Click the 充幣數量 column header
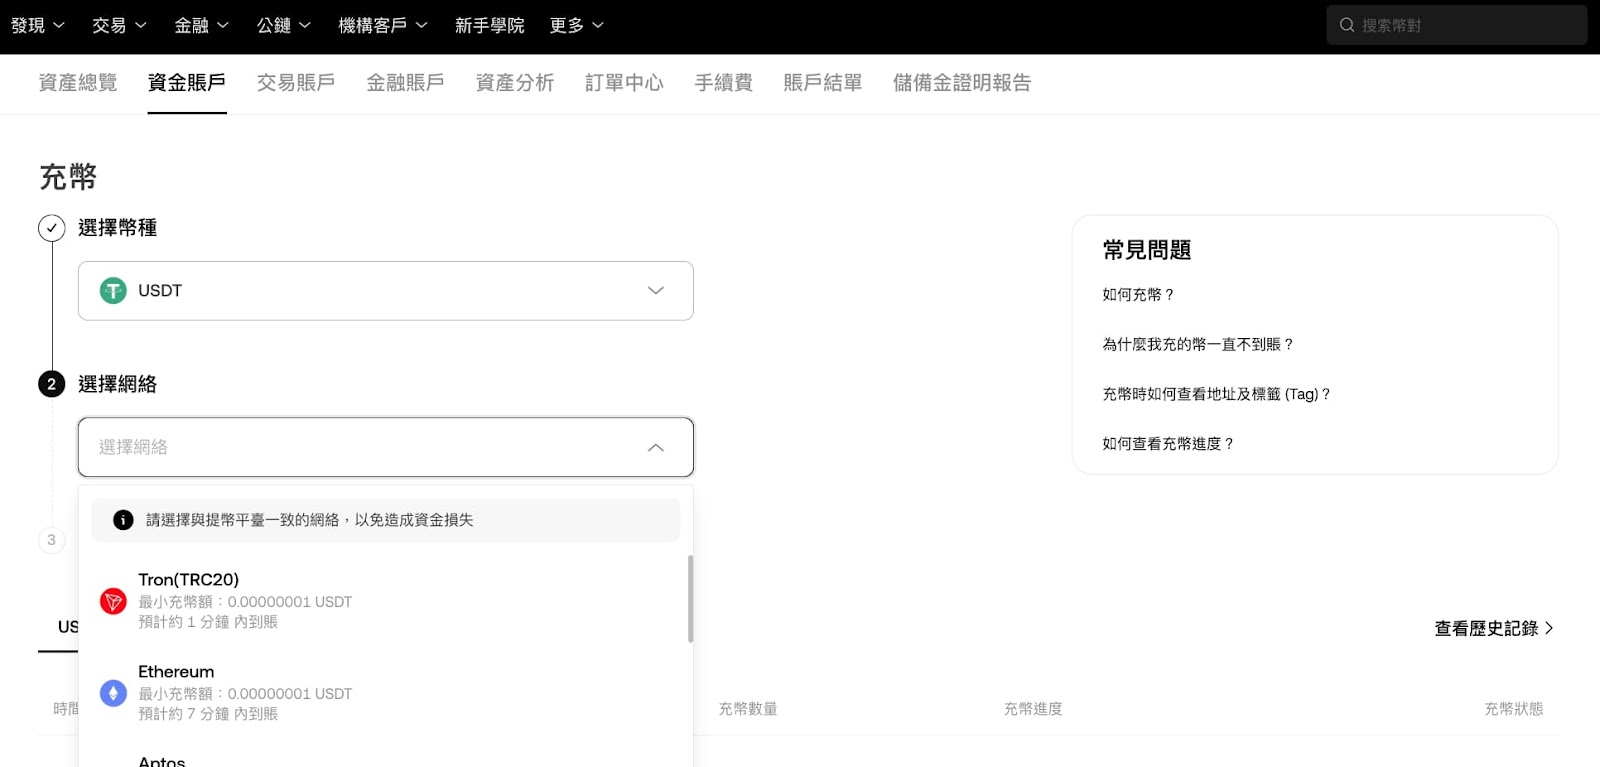1600x767 pixels. pos(748,709)
